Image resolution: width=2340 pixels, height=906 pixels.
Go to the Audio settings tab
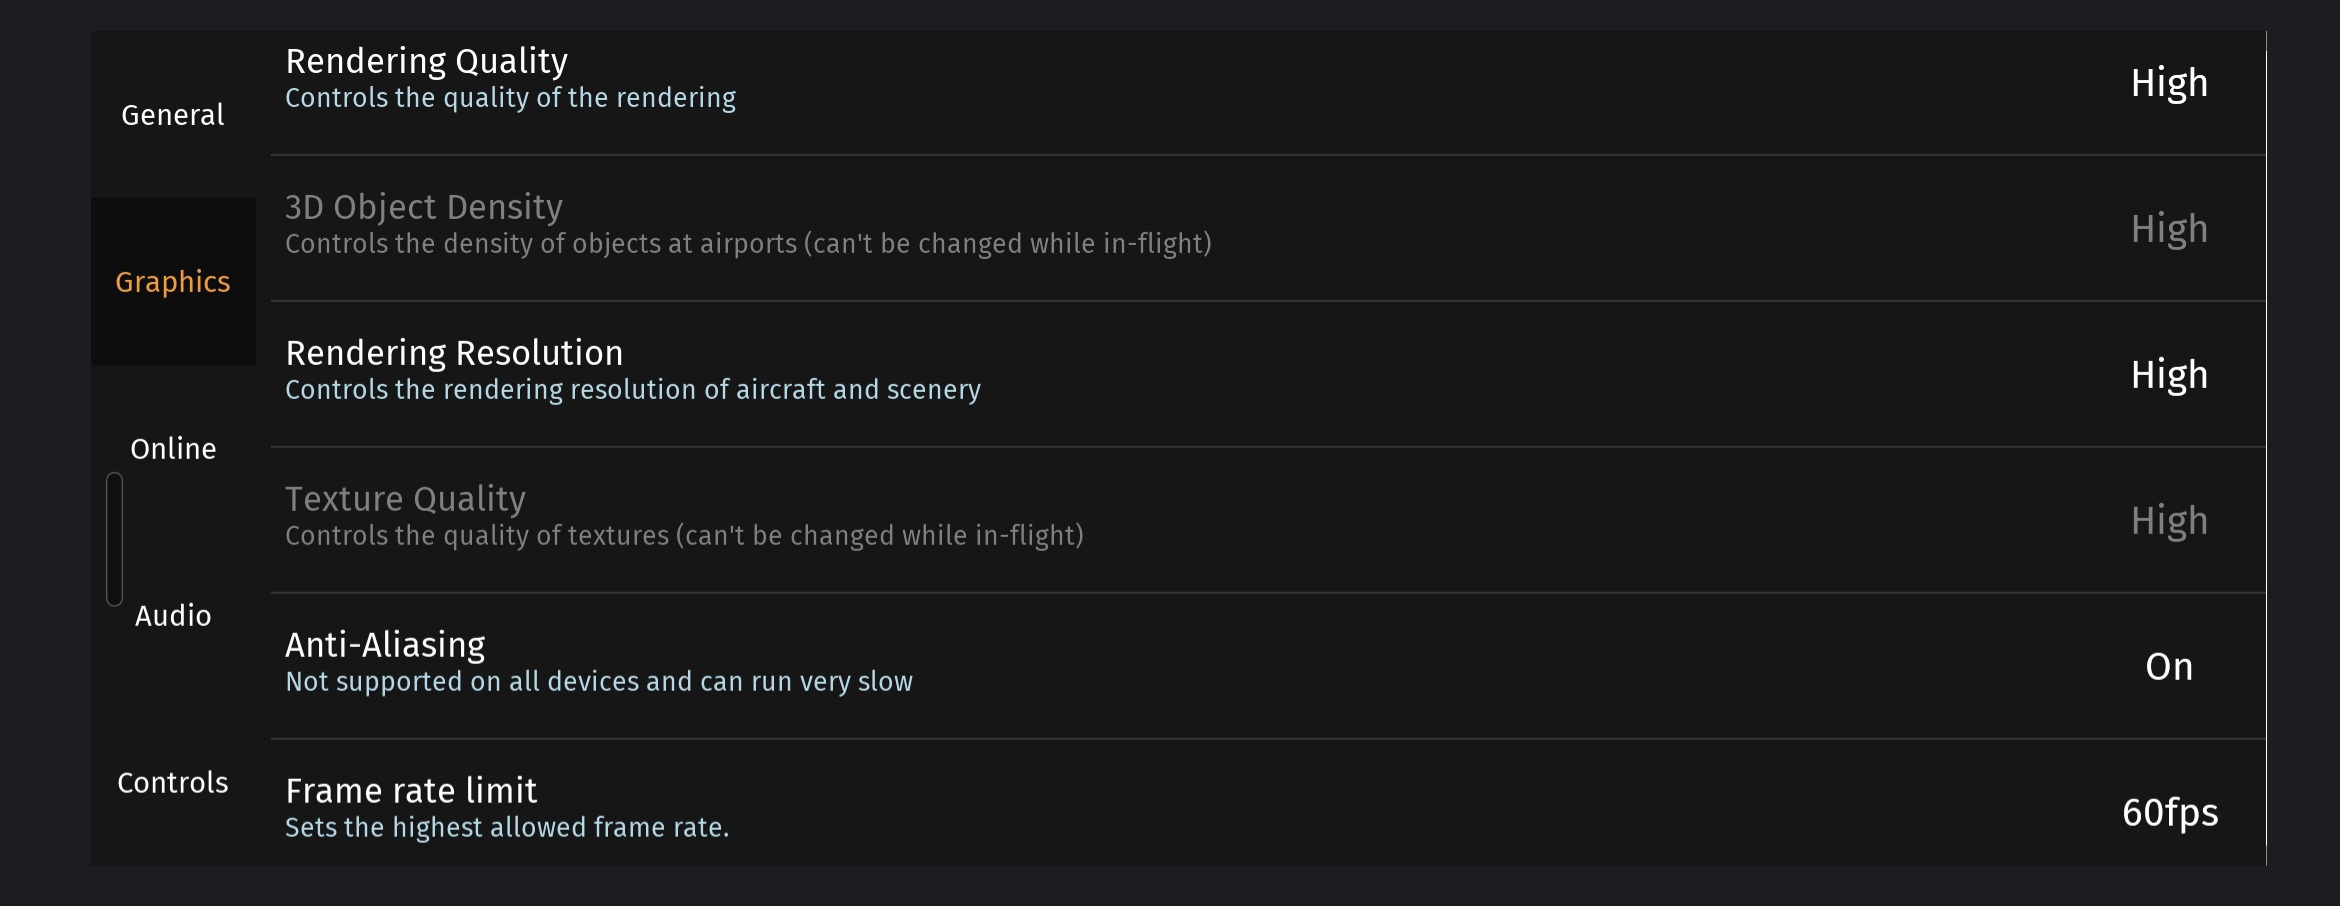(173, 616)
